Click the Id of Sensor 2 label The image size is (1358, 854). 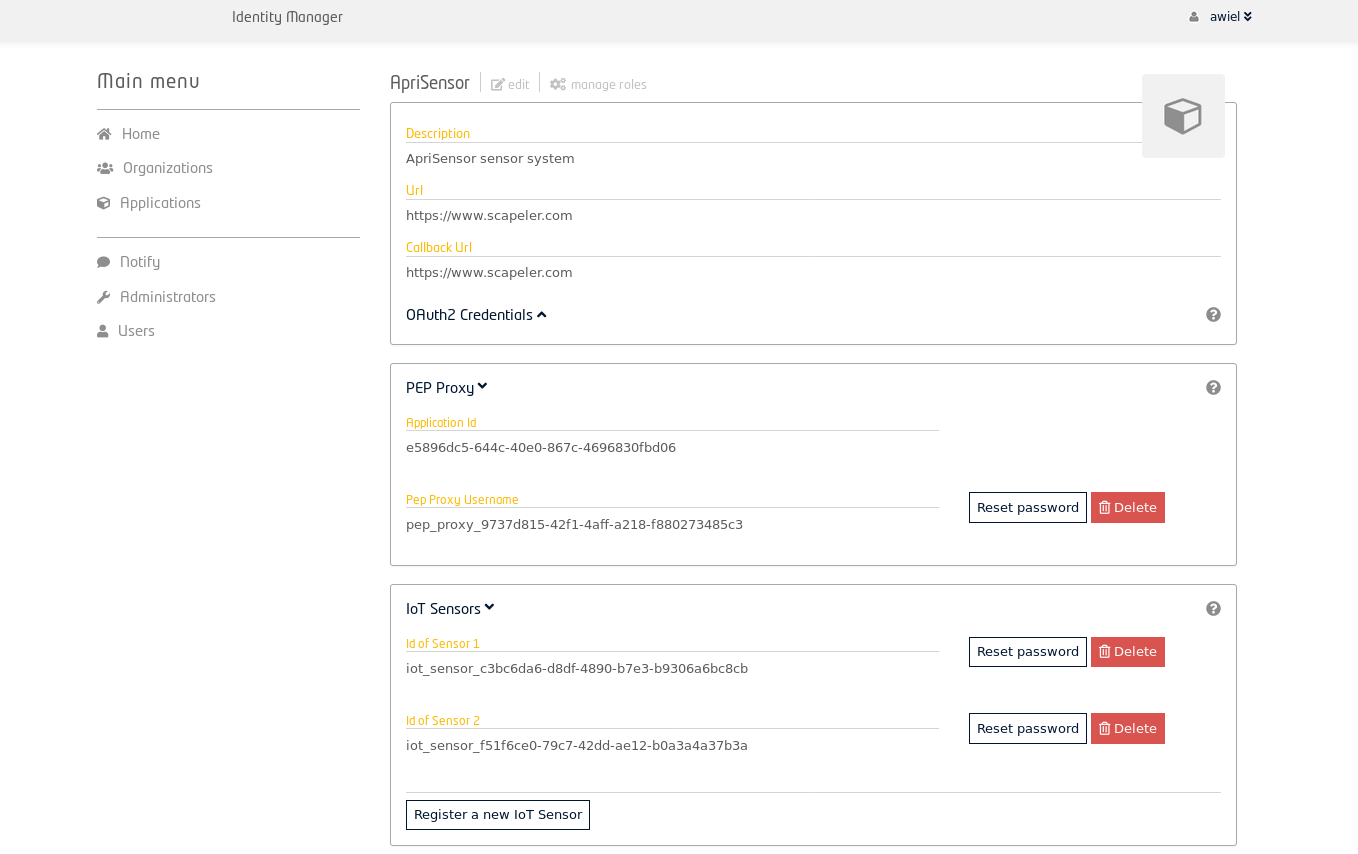[x=443, y=721]
